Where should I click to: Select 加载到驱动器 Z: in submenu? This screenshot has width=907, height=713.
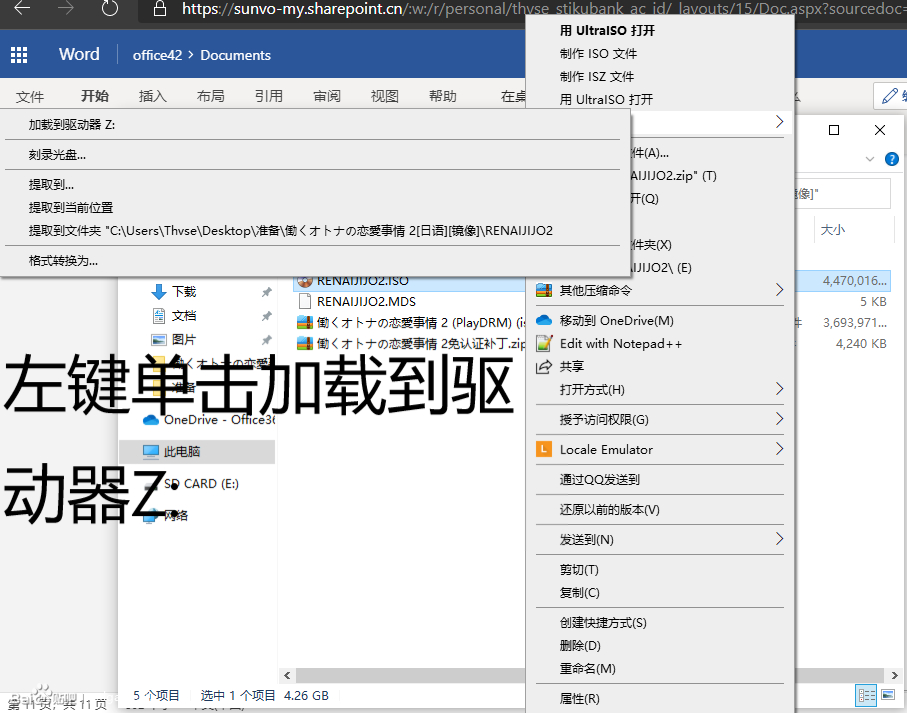[x=312, y=124]
